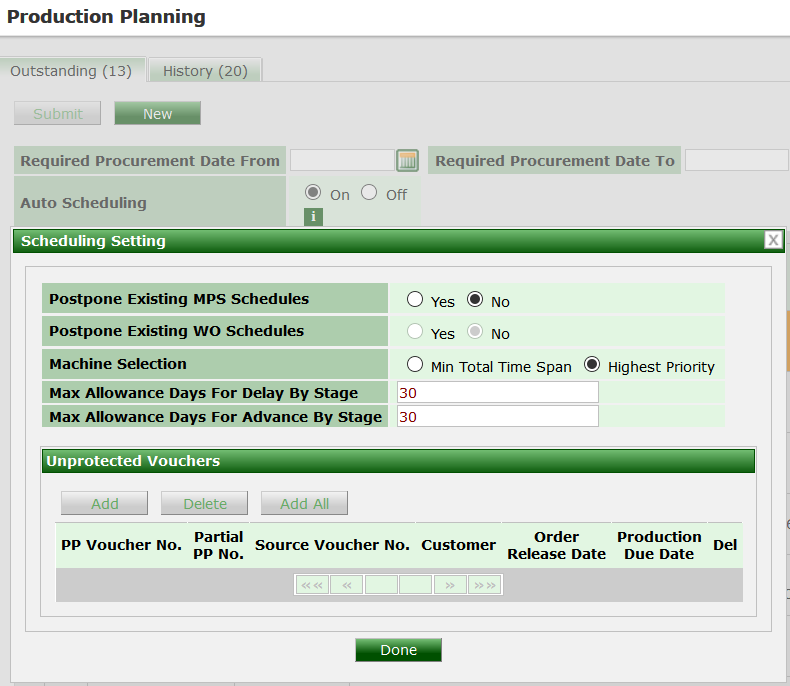
Task: Select No for Postpone Existing MPS Schedules
Action: [475, 300]
